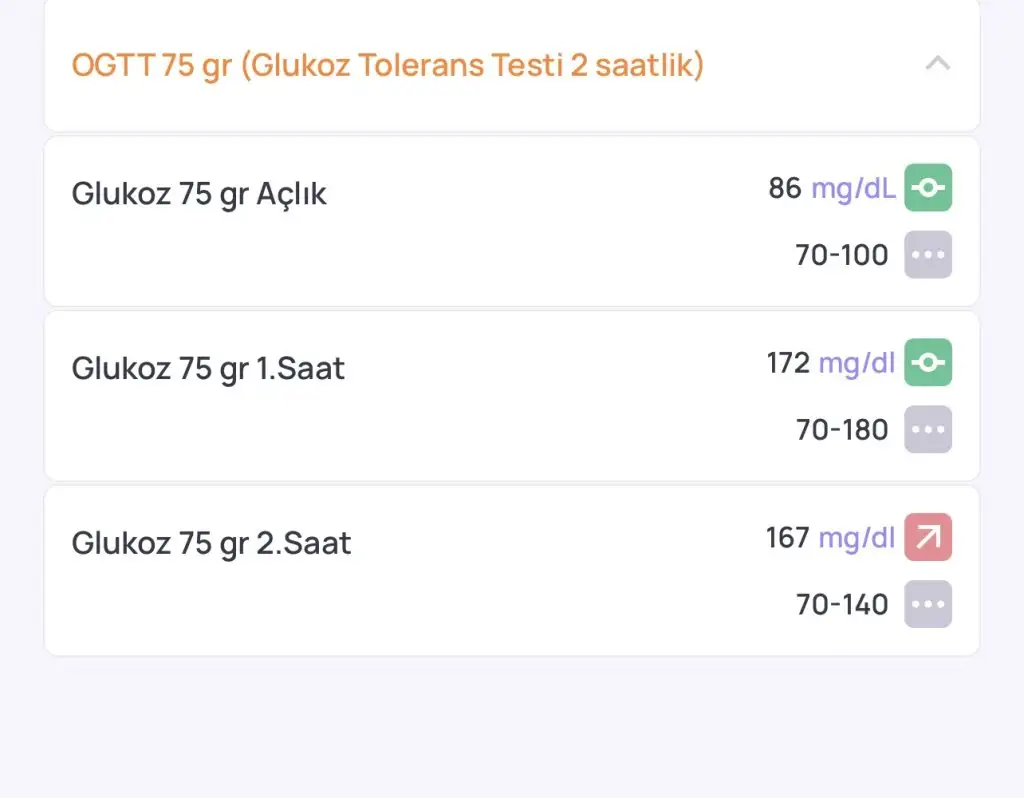Click green normal icon for 1.Saat glucose
Image resolution: width=1024 pixels, height=798 pixels.
[x=928, y=362]
